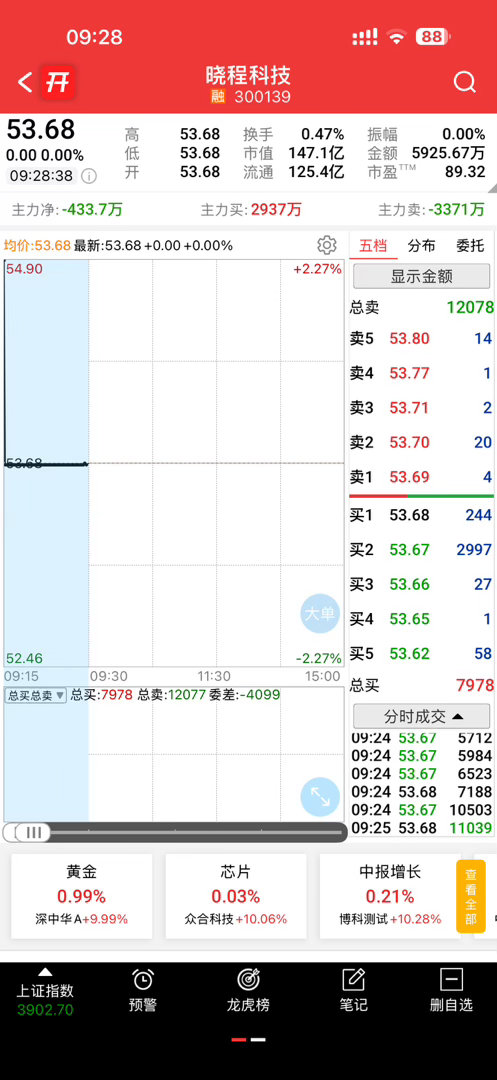
Task: Tap 主力净 -433.7万 value
Action: (x=92, y=209)
